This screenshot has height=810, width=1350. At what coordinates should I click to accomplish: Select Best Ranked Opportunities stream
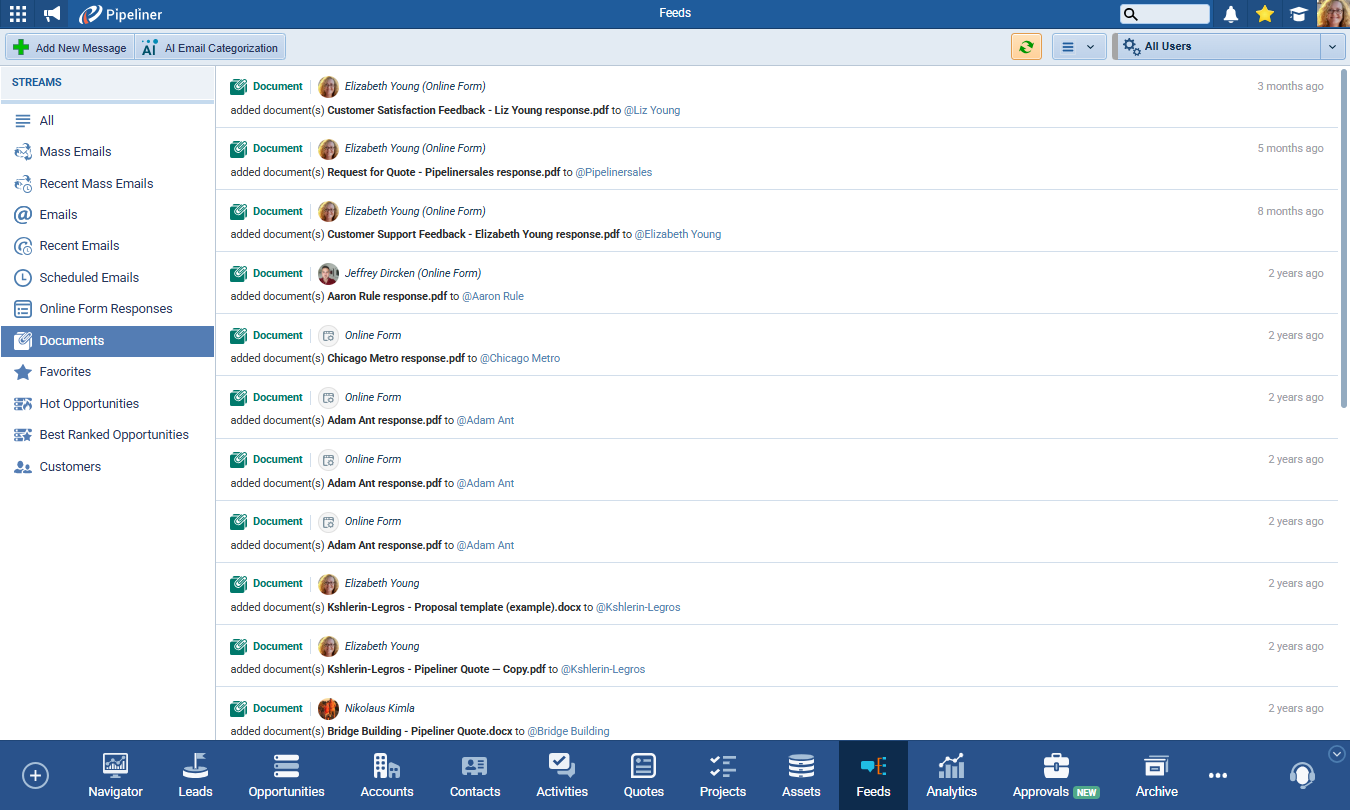[x=107, y=435]
